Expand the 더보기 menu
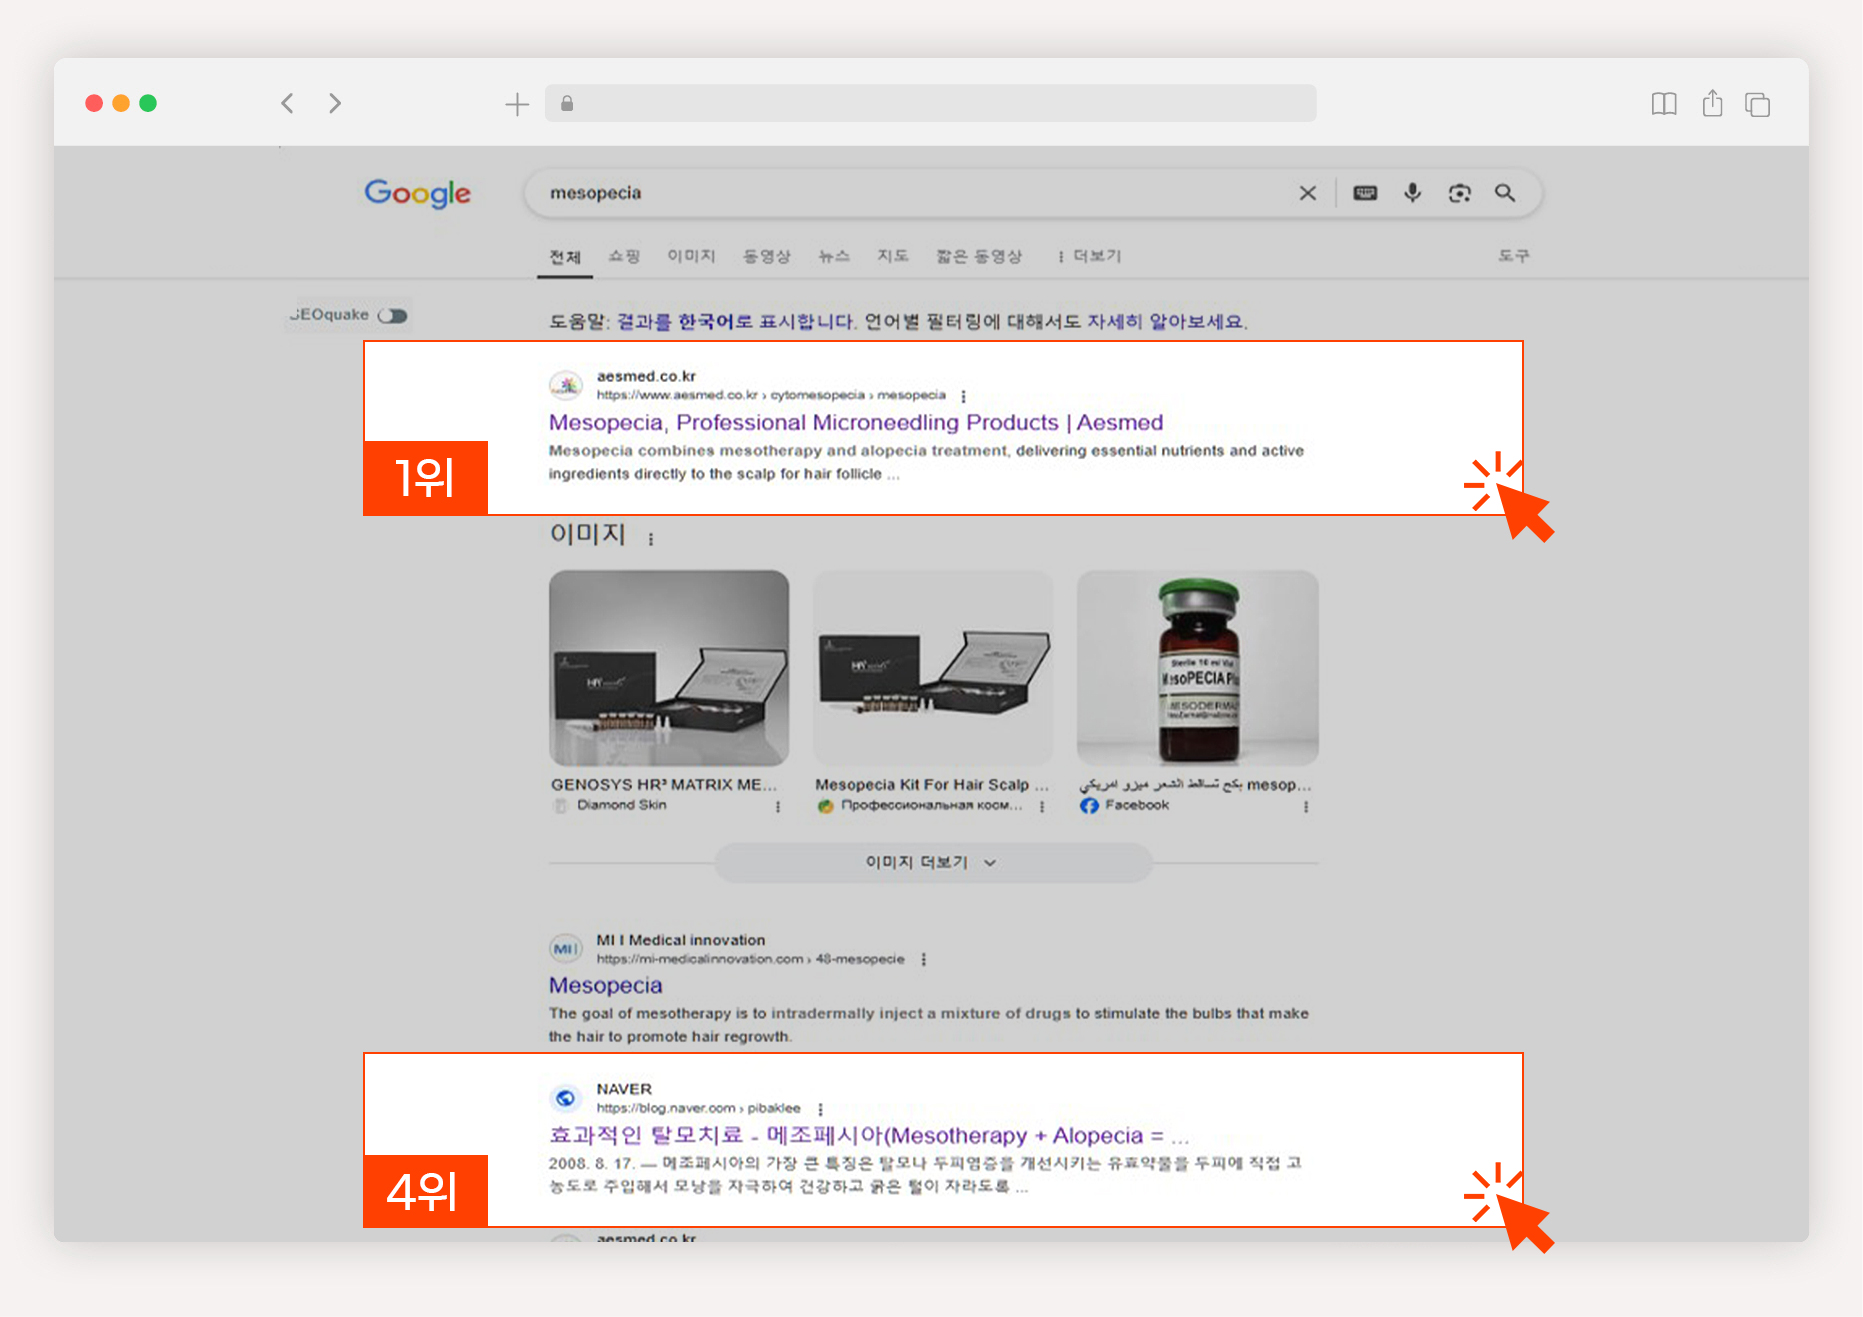Screen dimensions: 1863x1317 pos(1090,256)
